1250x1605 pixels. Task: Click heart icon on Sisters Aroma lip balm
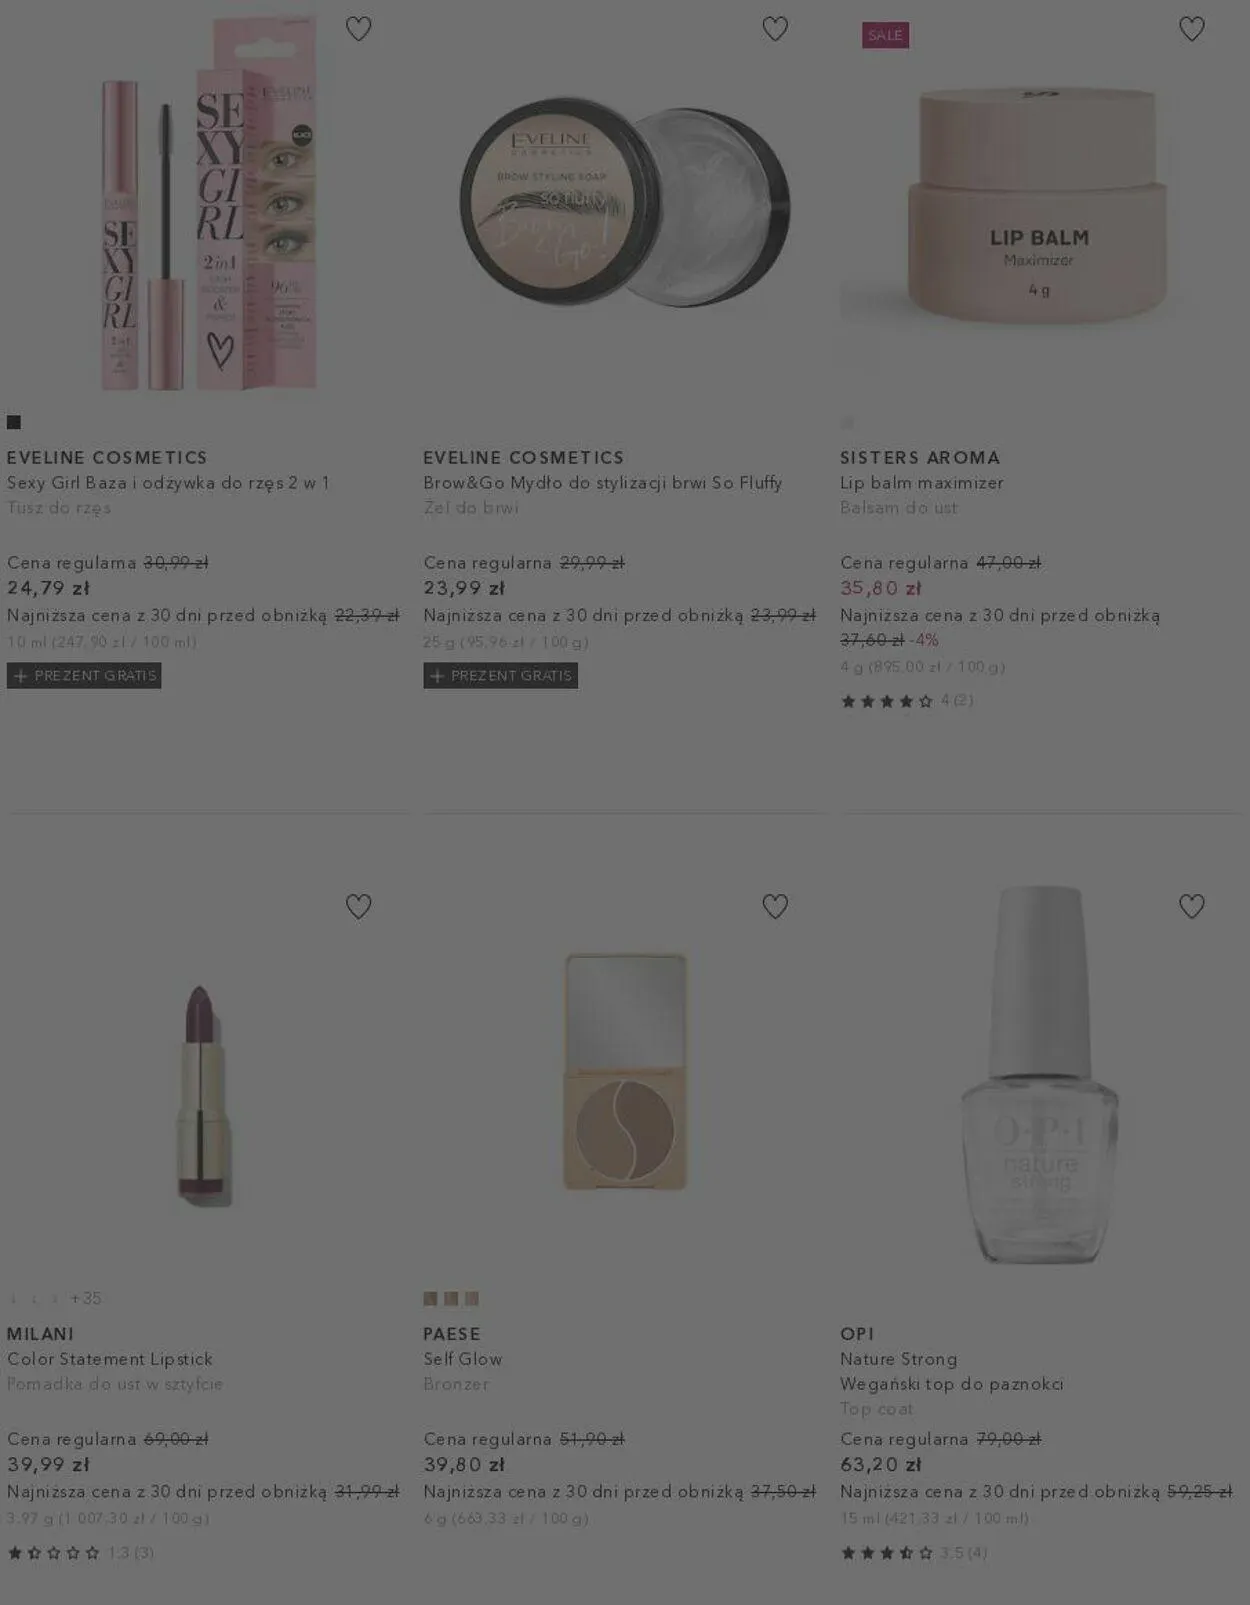point(1192,29)
